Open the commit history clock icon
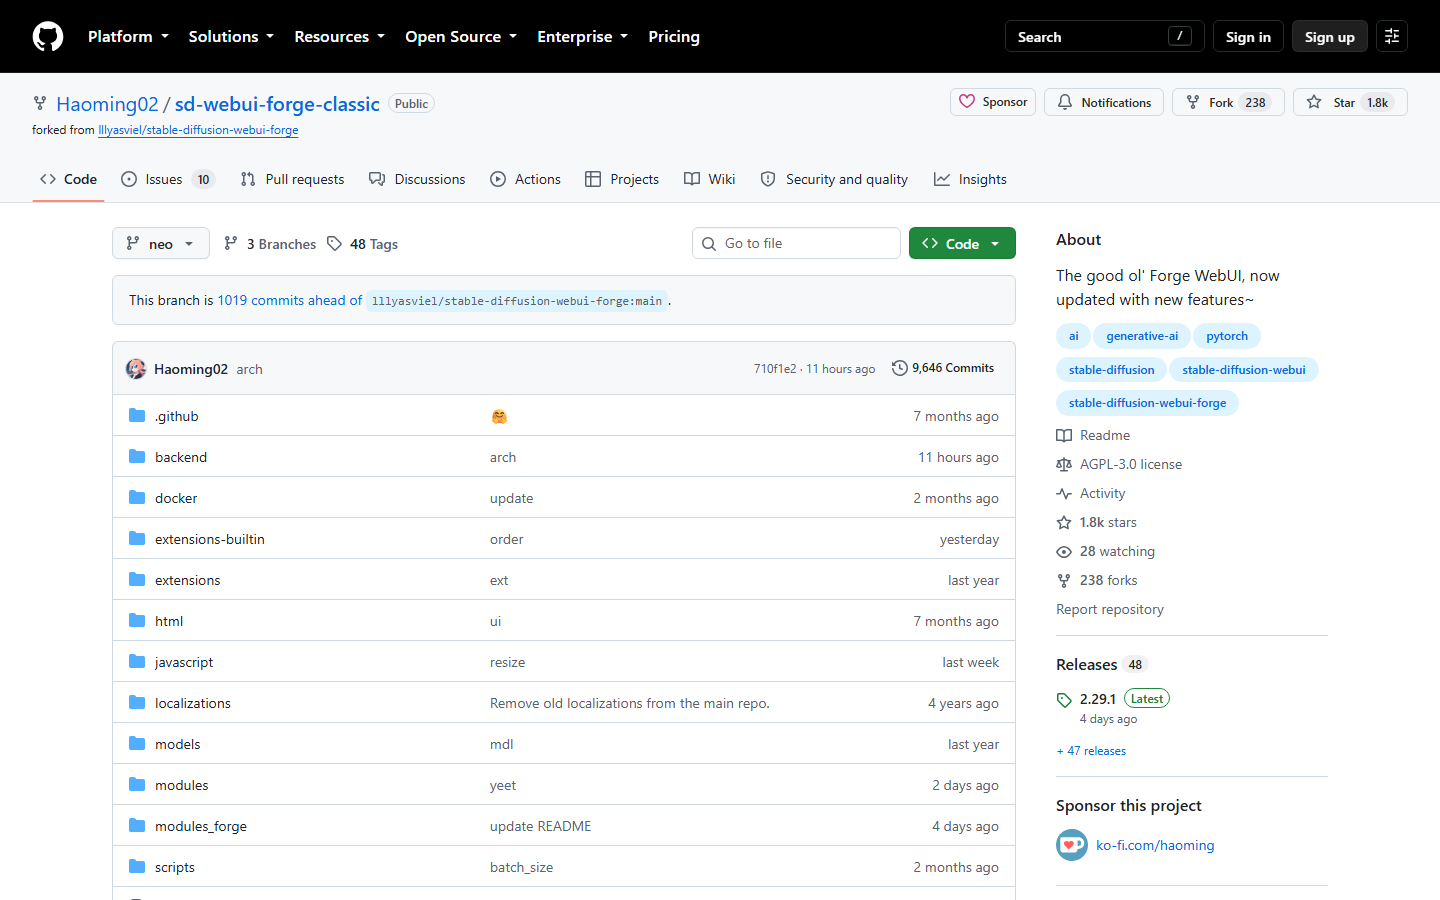This screenshot has width=1440, height=900. click(x=900, y=368)
